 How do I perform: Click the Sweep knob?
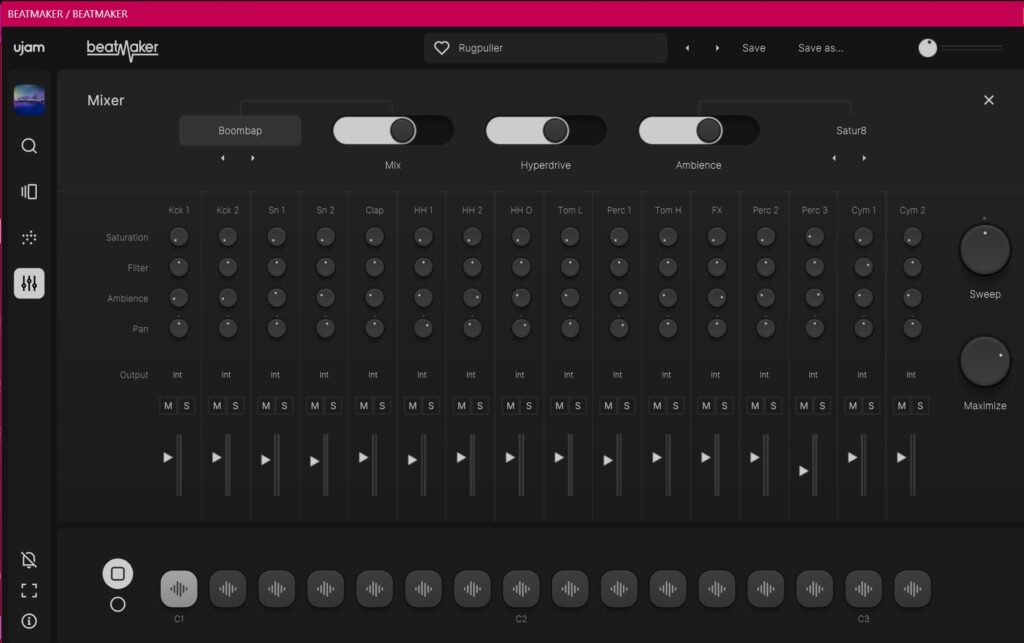click(x=984, y=250)
